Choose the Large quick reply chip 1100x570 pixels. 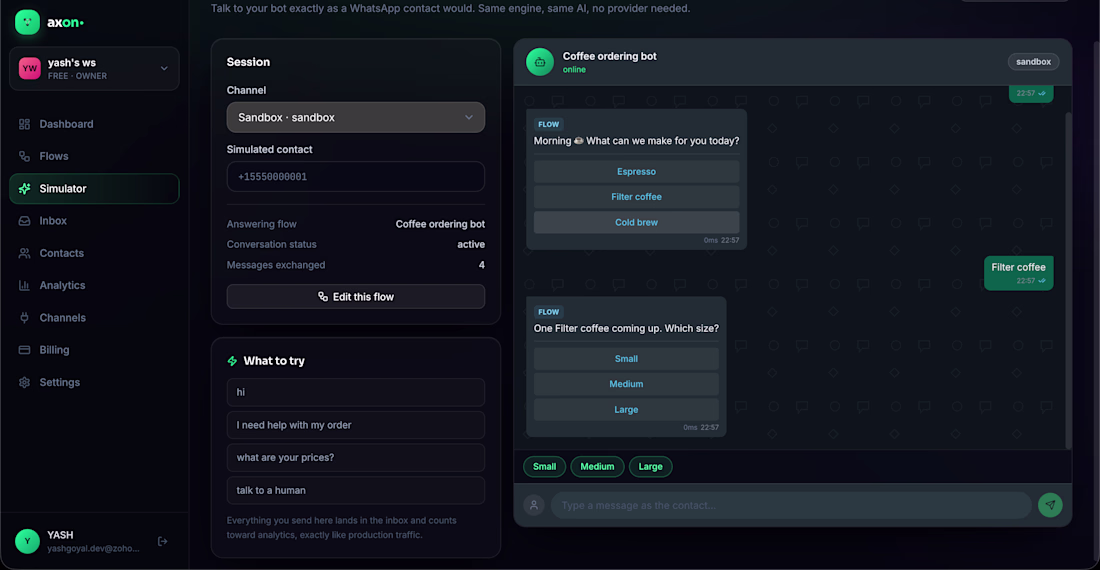(x=650, y=466)
